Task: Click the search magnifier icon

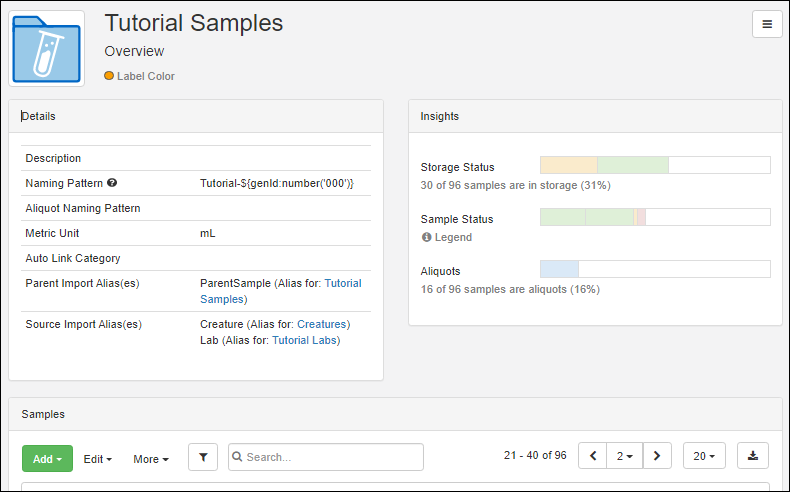Action: (x=237, y=457)
